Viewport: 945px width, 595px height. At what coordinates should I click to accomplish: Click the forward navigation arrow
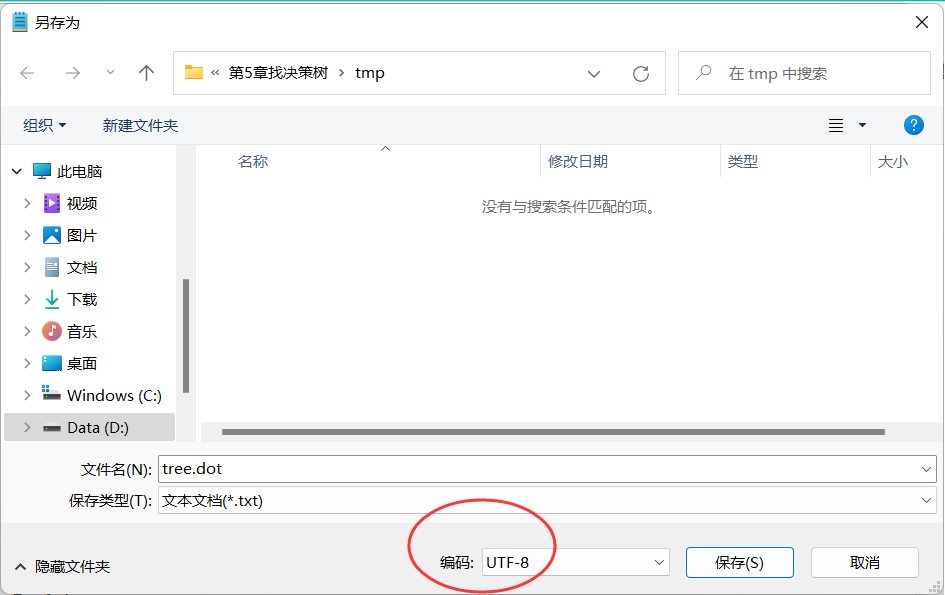(x=71, y=72)
